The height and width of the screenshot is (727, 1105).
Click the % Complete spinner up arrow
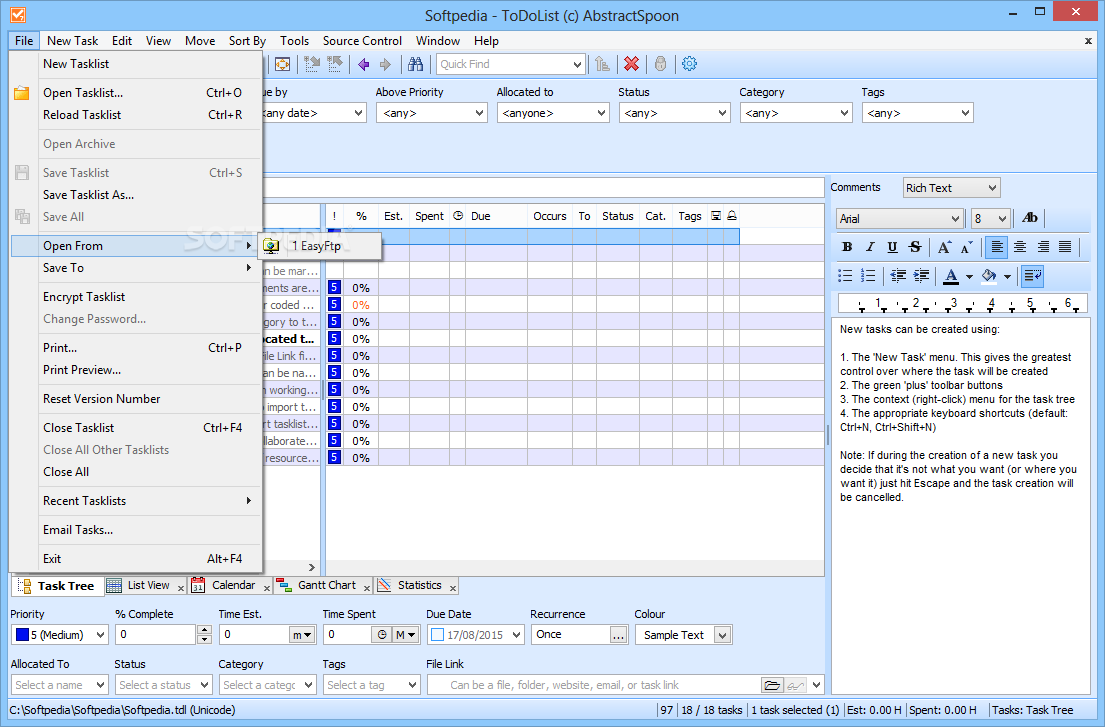click(204, 630)
